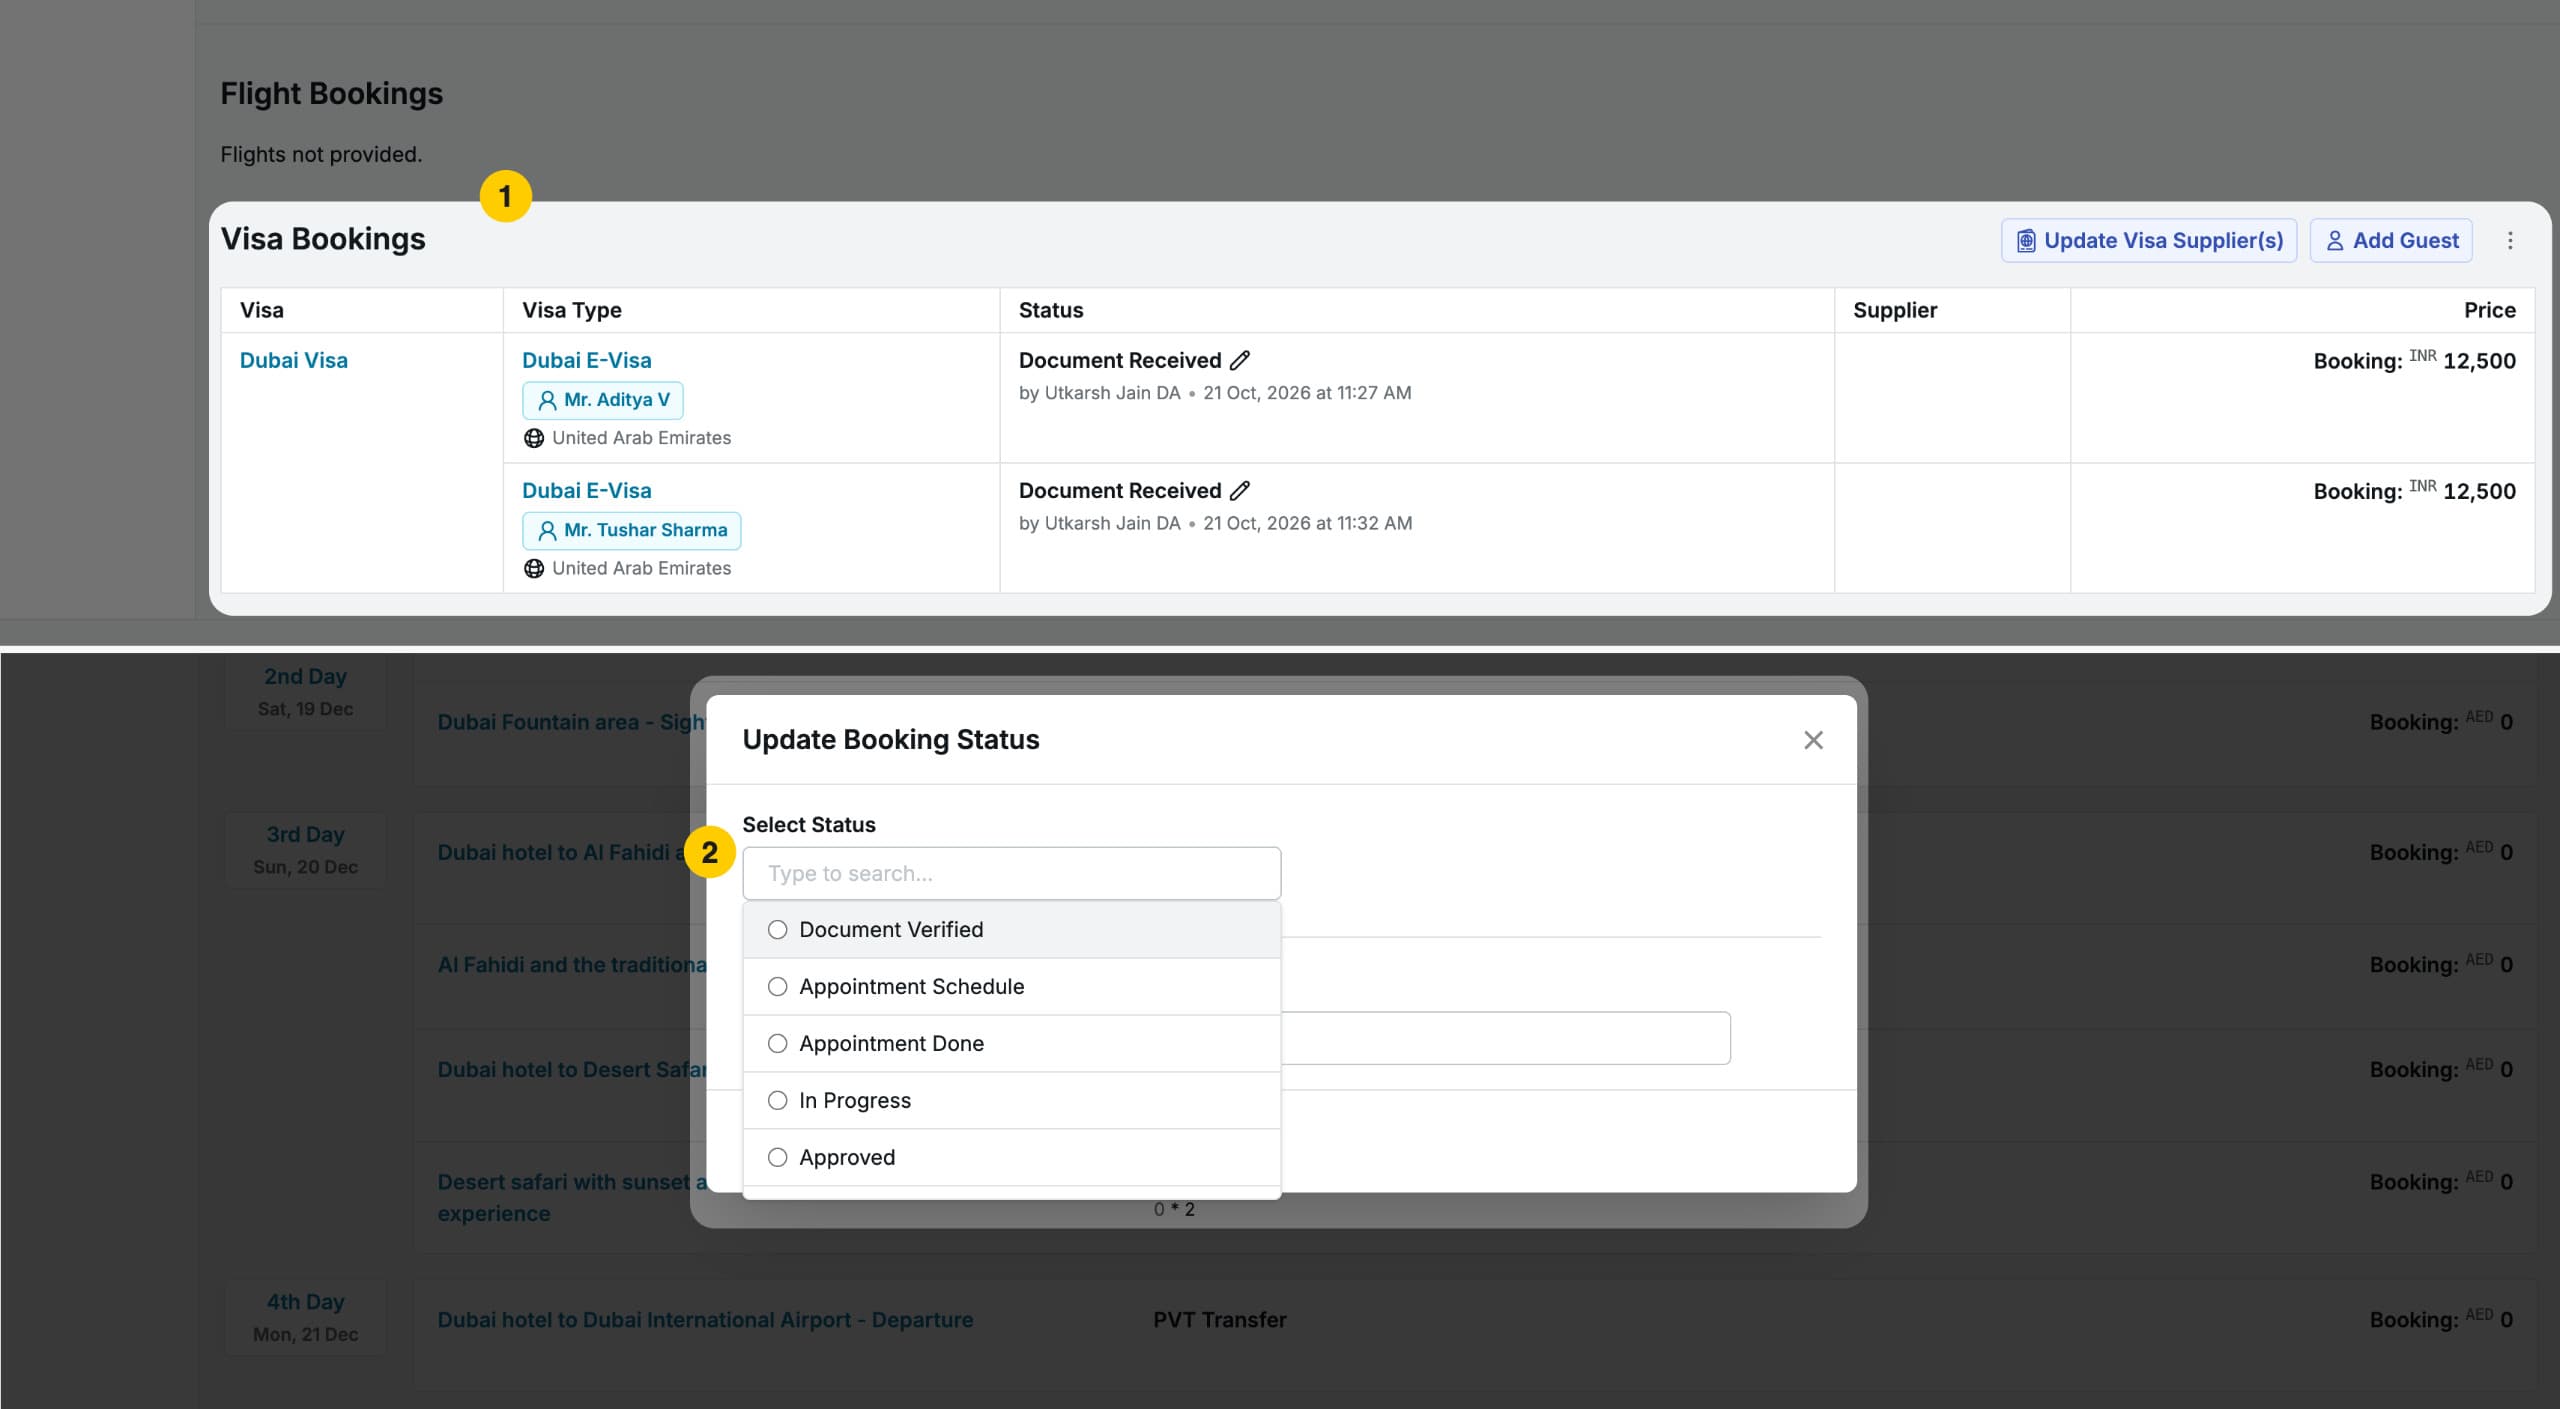Click the Mr. Tushar Sharma guest tag
This screenshot has height=1409, width=2560.
pos(631,530)
